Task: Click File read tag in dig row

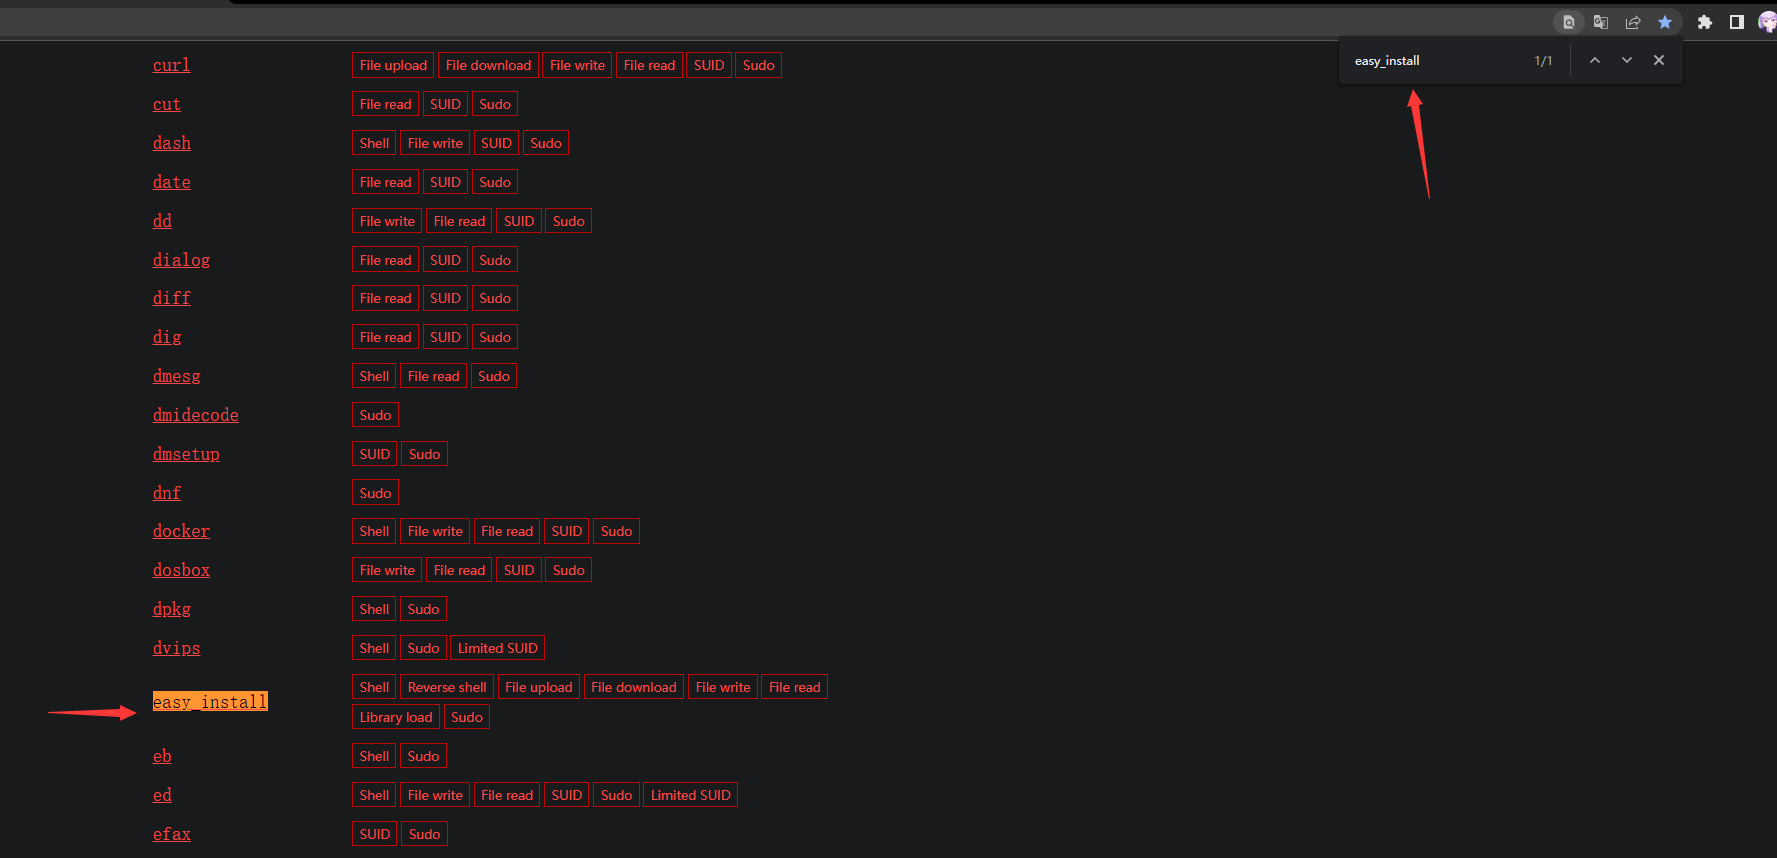Action: (x=385, y=337)
